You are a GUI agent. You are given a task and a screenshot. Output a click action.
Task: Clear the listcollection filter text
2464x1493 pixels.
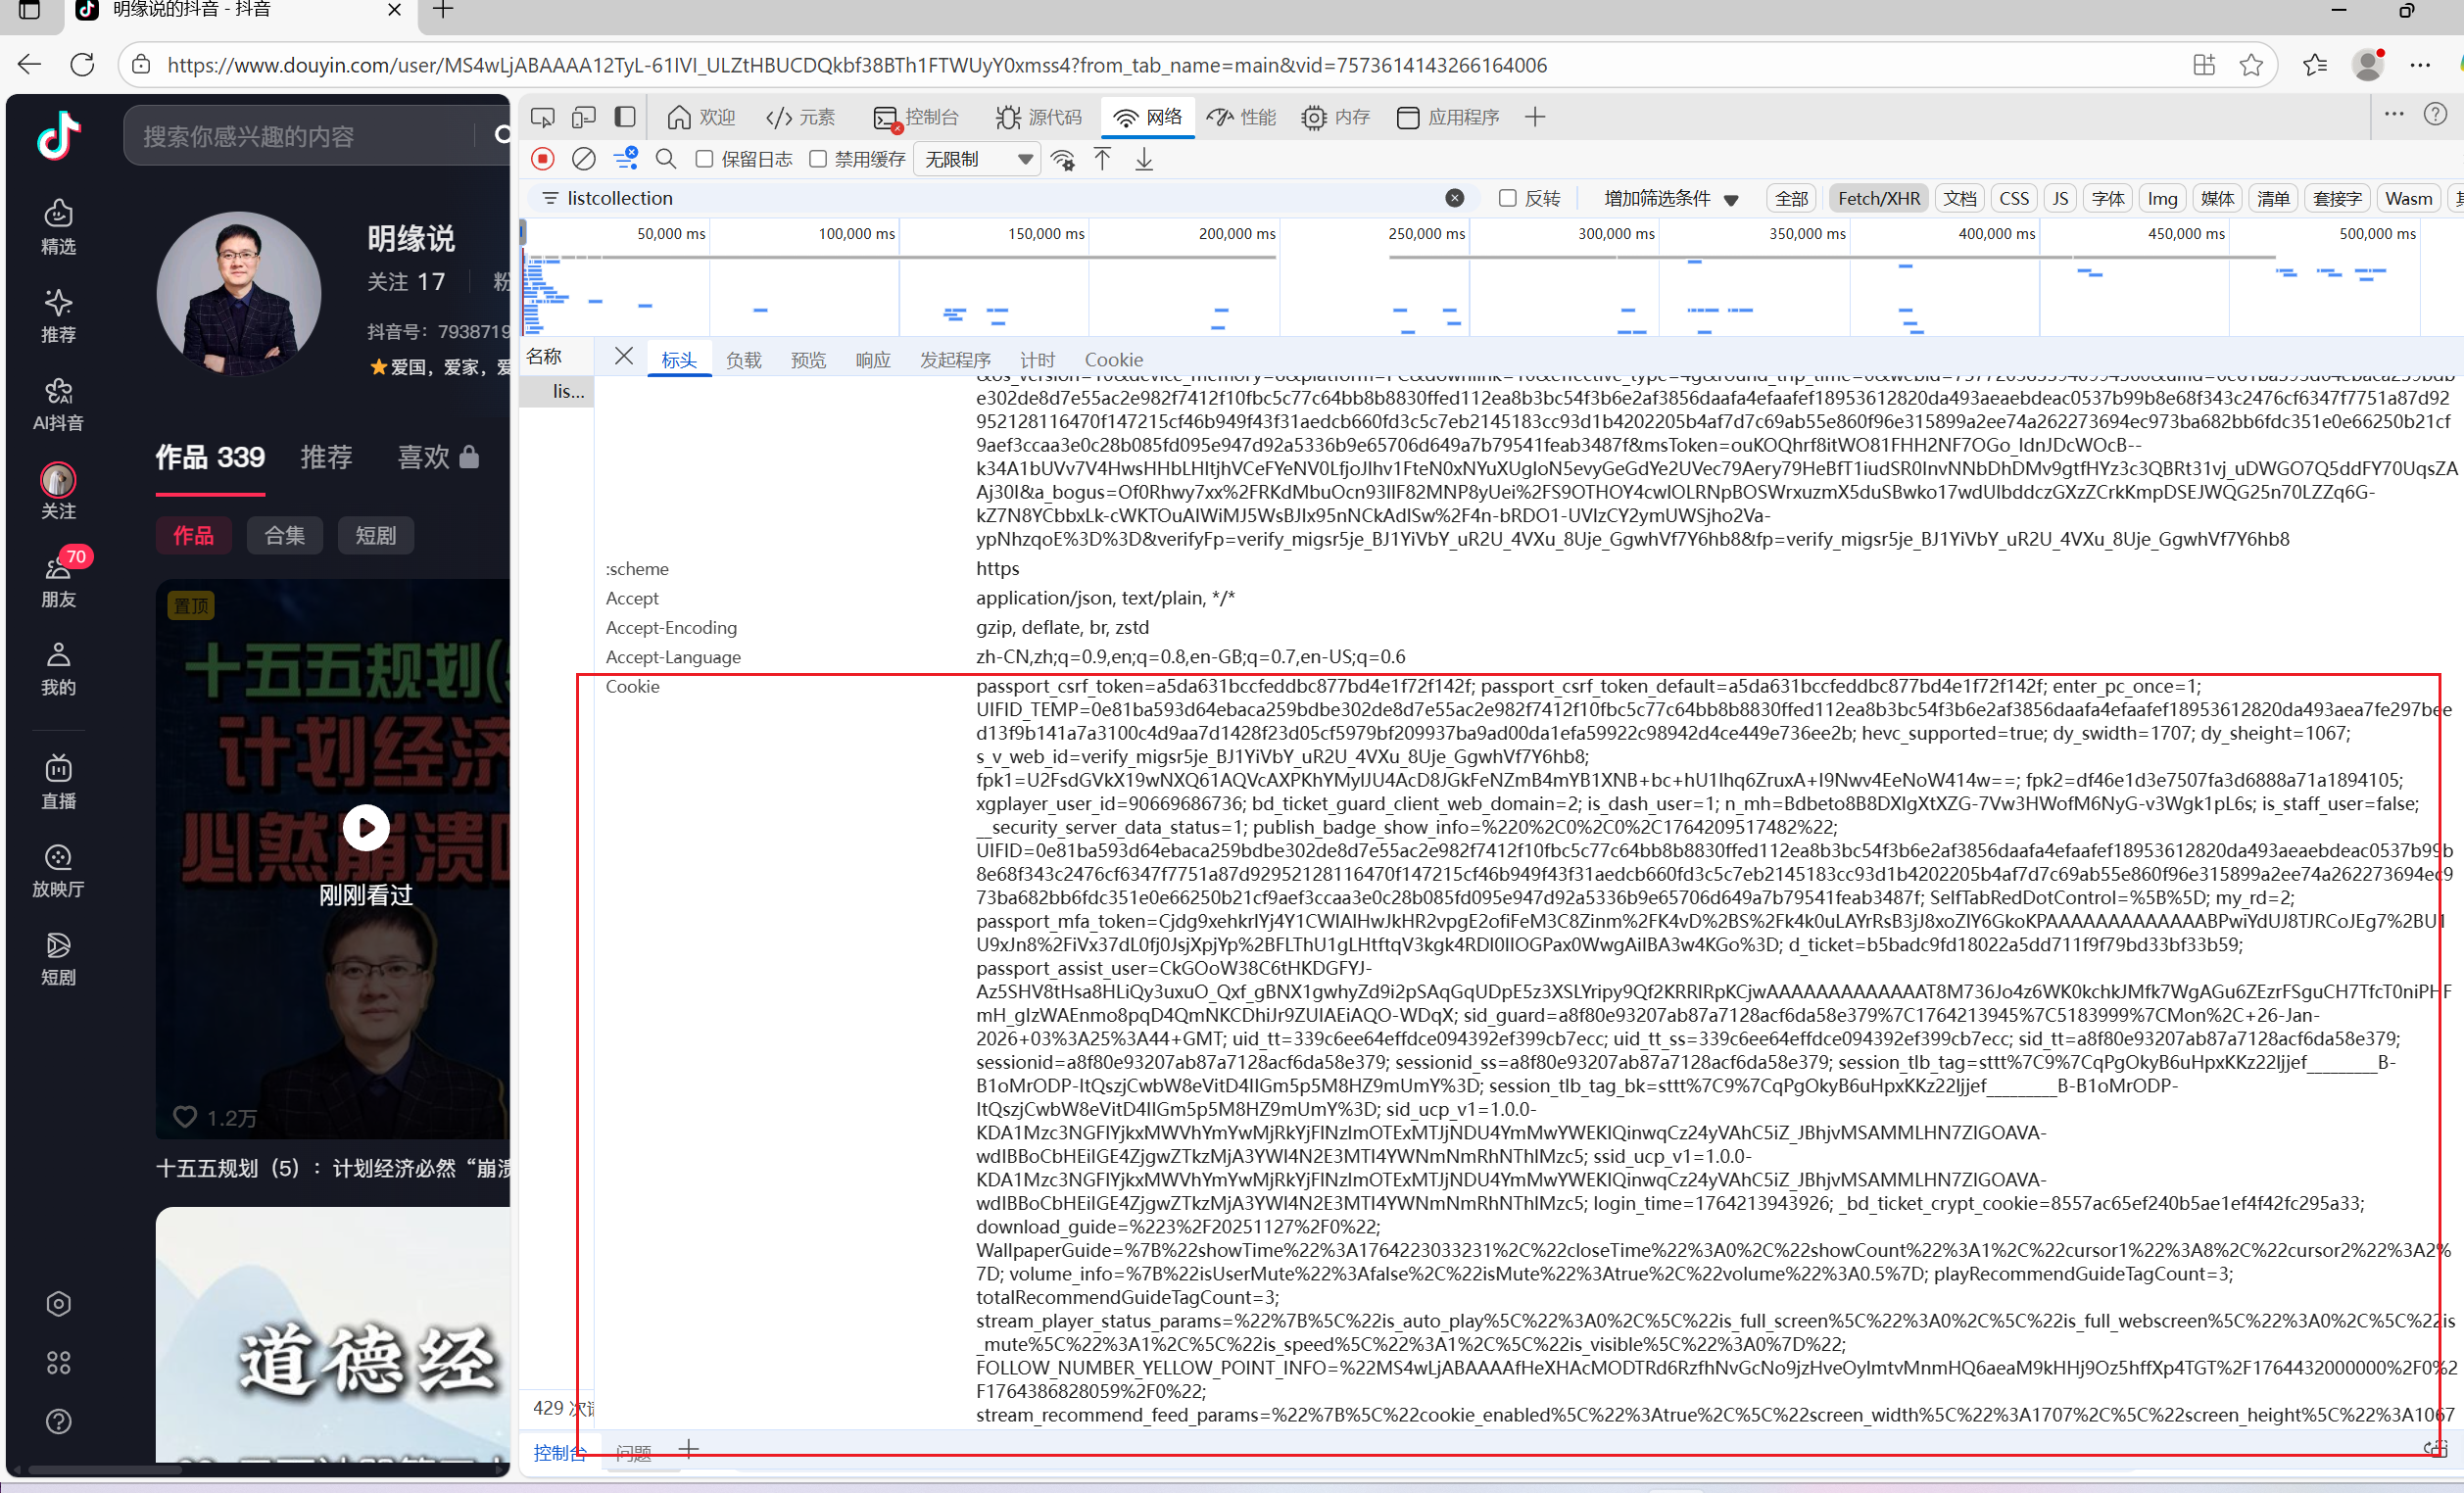coord(1455,198)
